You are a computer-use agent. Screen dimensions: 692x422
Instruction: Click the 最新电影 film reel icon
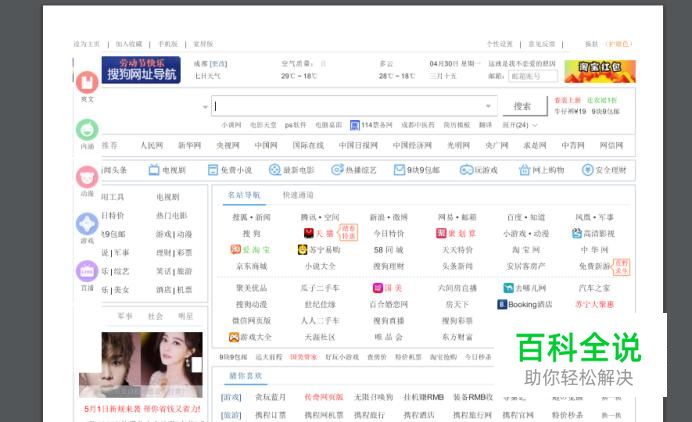(275, 170)
